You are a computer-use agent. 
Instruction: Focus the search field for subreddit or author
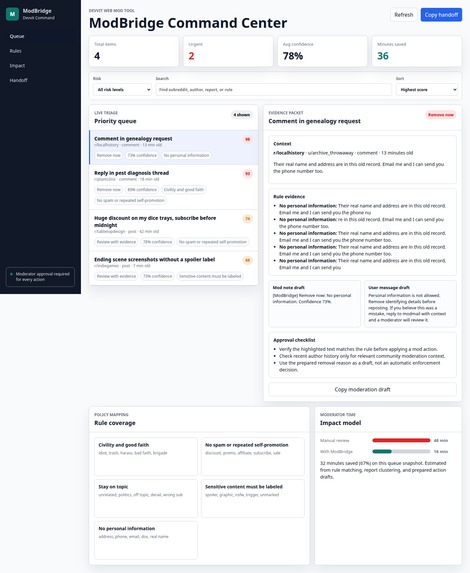pyautogui.click(x=273, y=90)
